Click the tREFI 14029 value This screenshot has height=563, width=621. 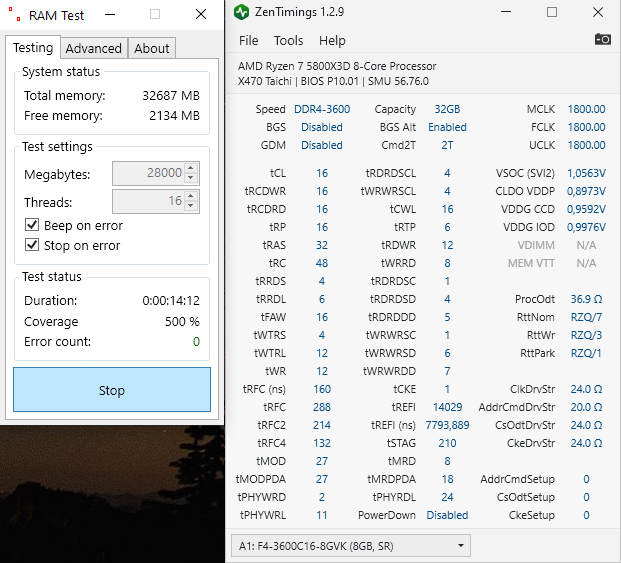point(447,407)
